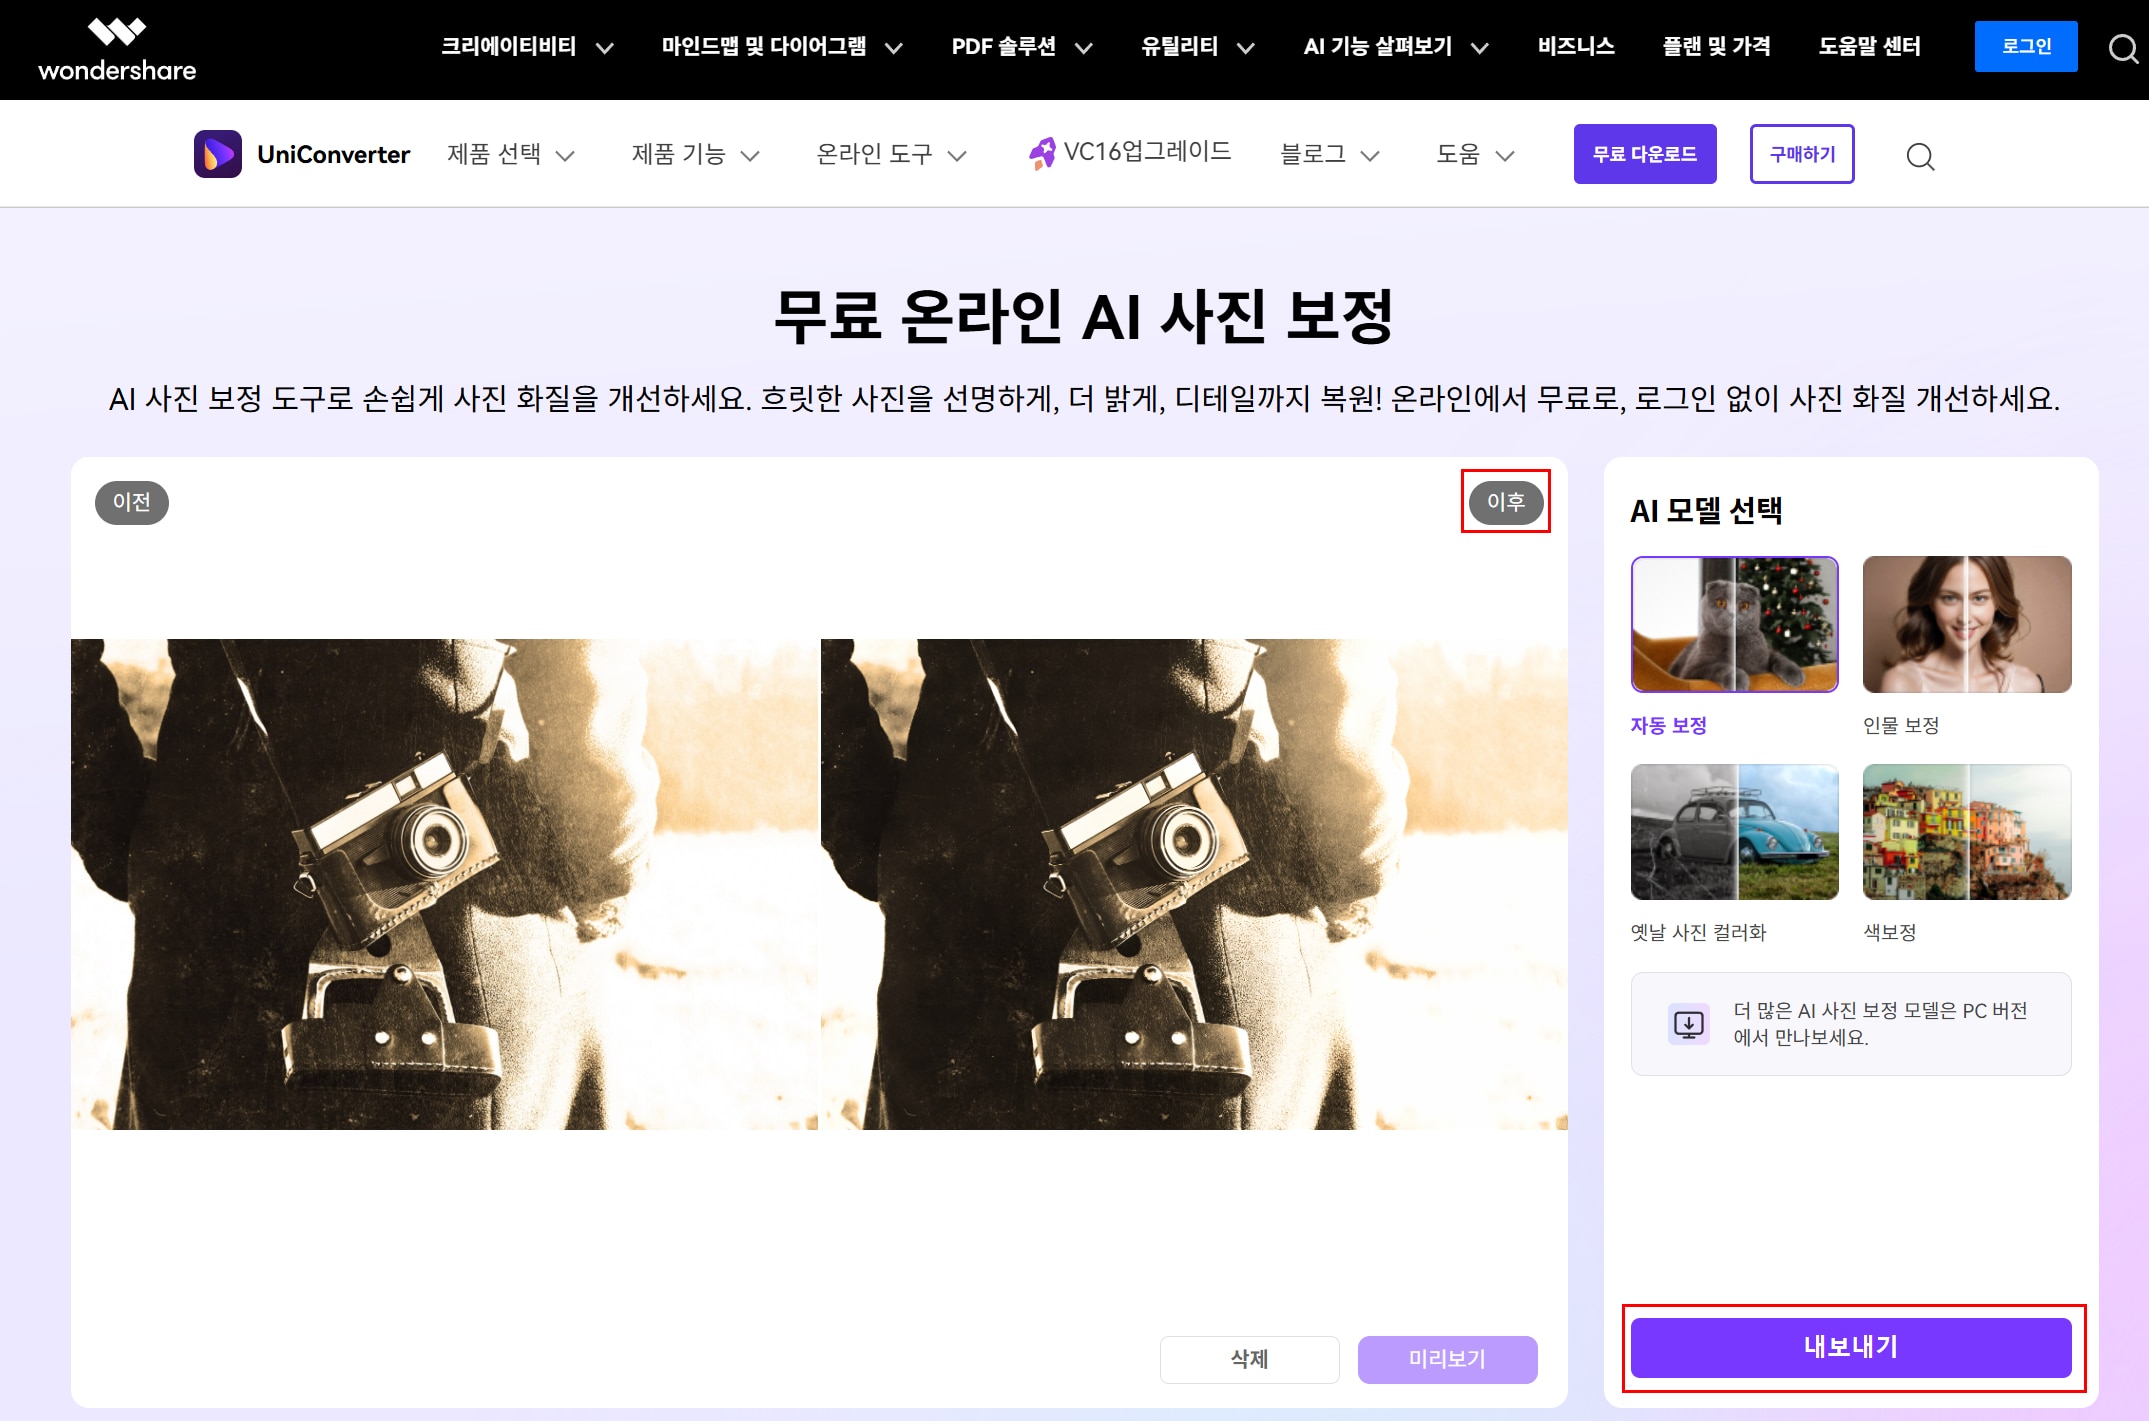Screen dimensions: 2149x1421
Task: Expand the 온라인 도구 dropdown
Action: [890, 154]
